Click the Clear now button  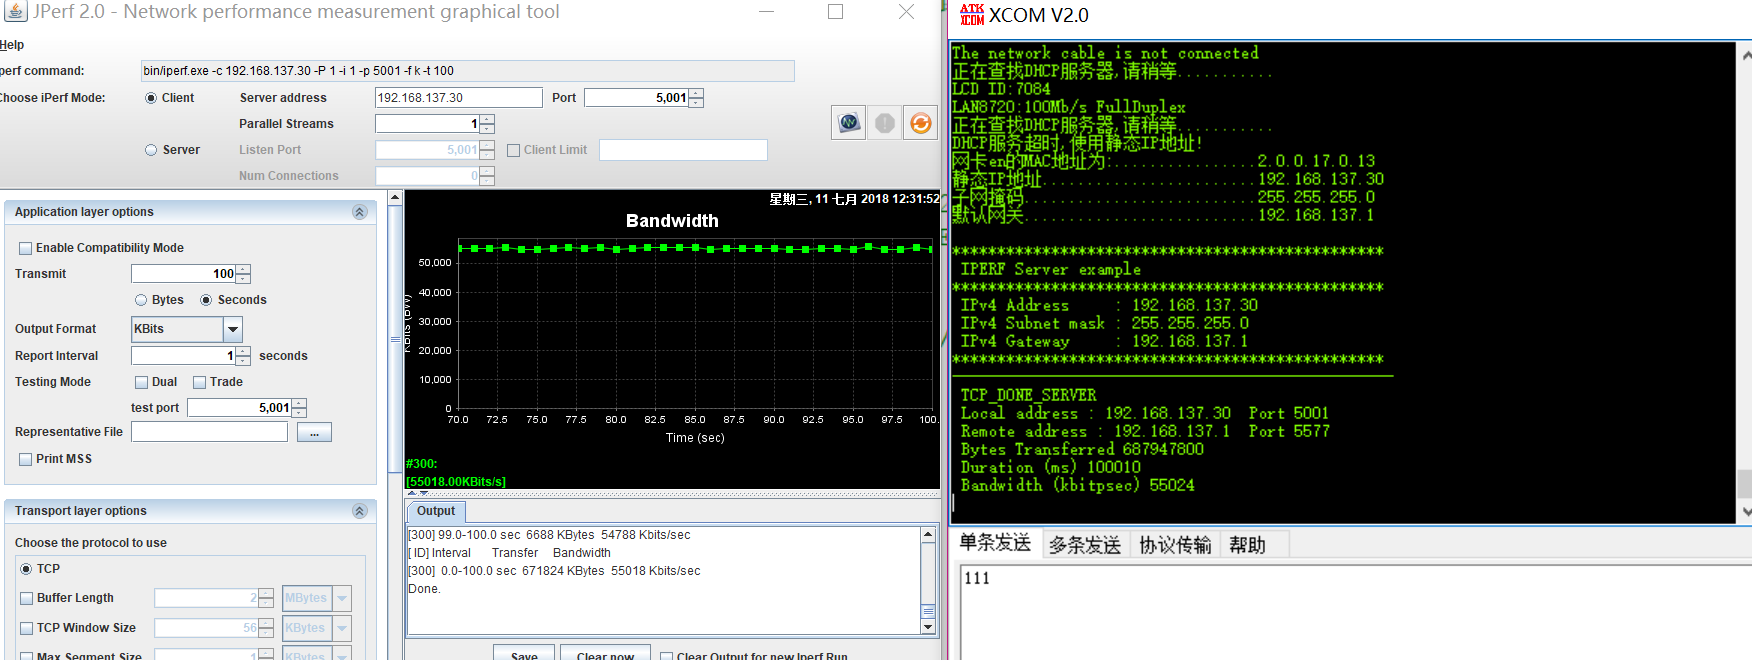tap(606, 654)
